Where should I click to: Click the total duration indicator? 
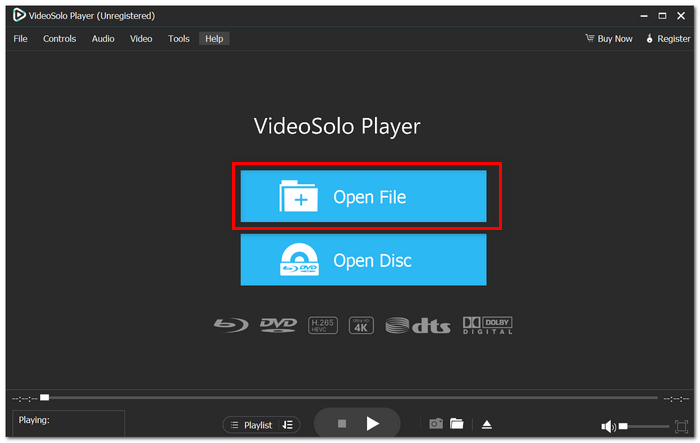tap(676, 399)
